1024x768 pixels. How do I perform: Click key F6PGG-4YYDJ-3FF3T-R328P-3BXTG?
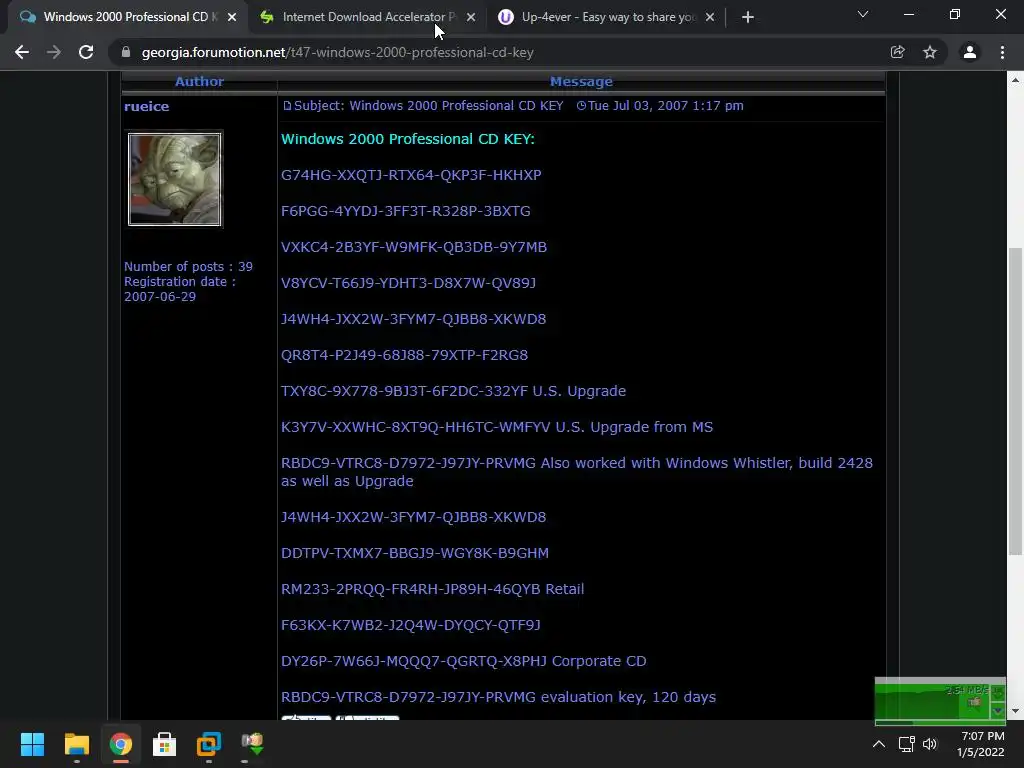[406, 211]
